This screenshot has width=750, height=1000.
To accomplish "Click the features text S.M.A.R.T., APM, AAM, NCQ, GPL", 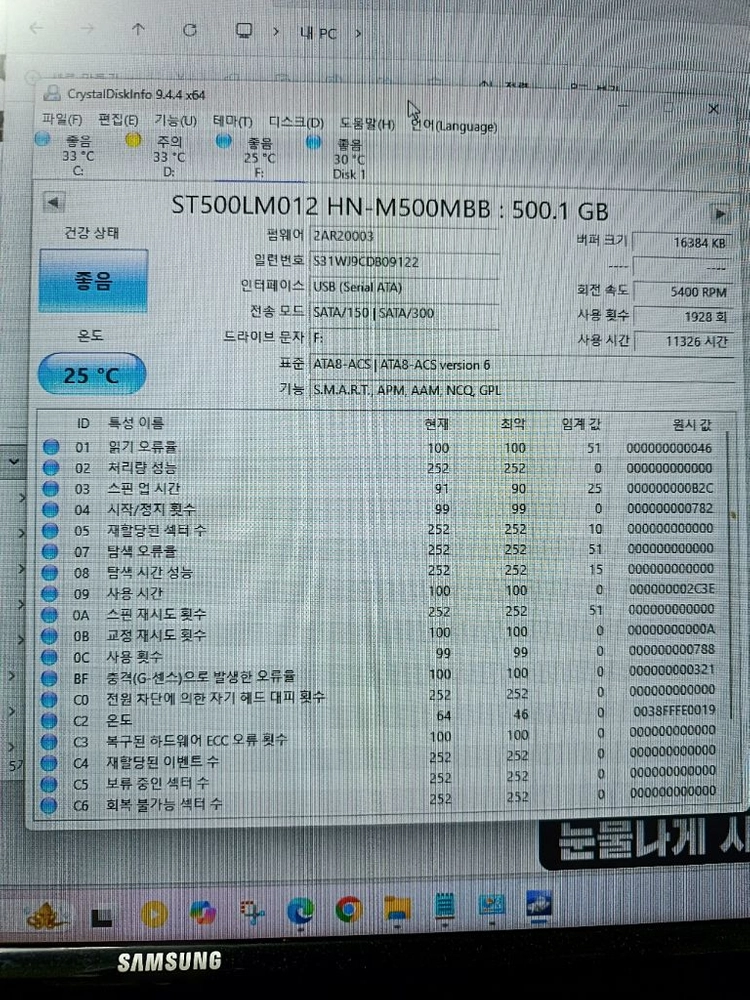I will coord(407,390).
